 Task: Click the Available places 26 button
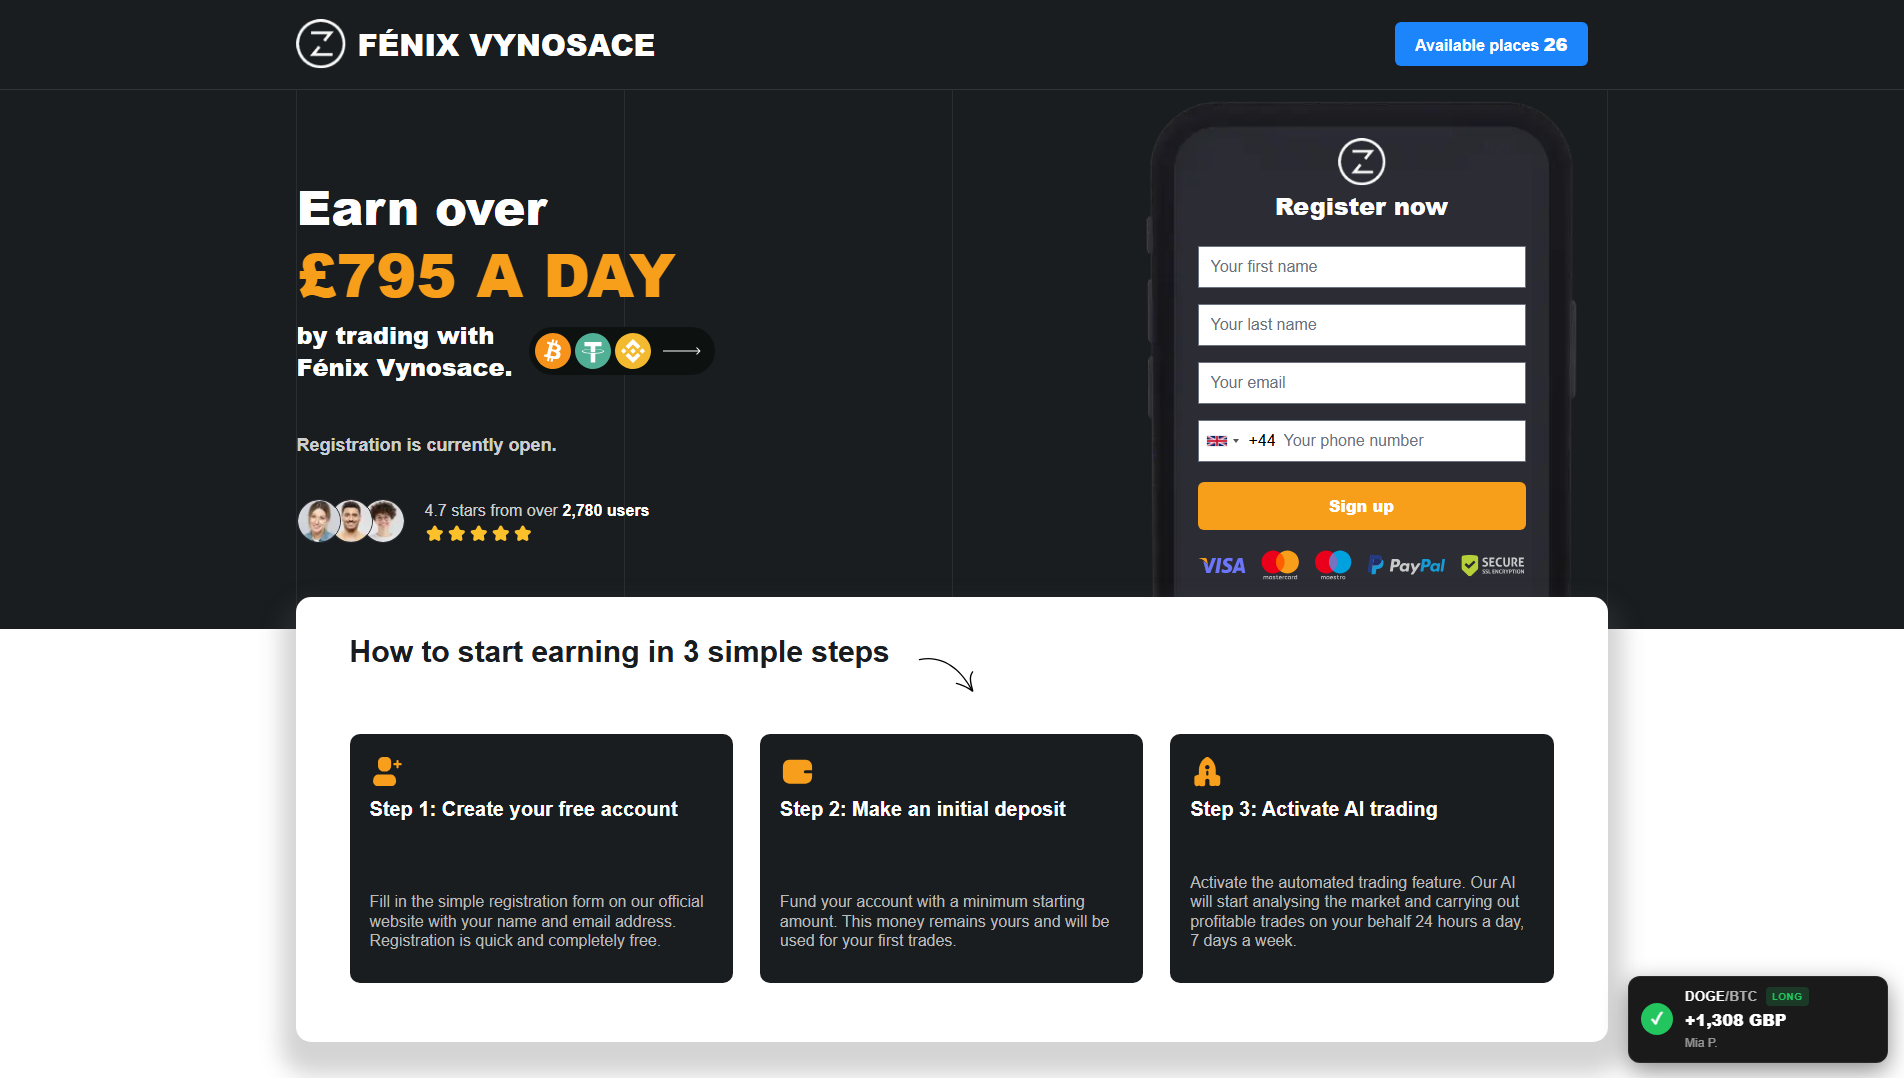click(x=1491, y=44)
